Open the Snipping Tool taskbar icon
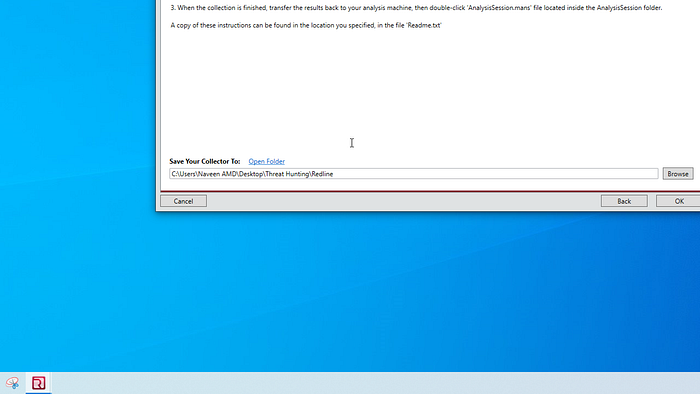Image resolution: width=700 pixels, height=394 pixels. pyautogui.click(x=12, y=383)
